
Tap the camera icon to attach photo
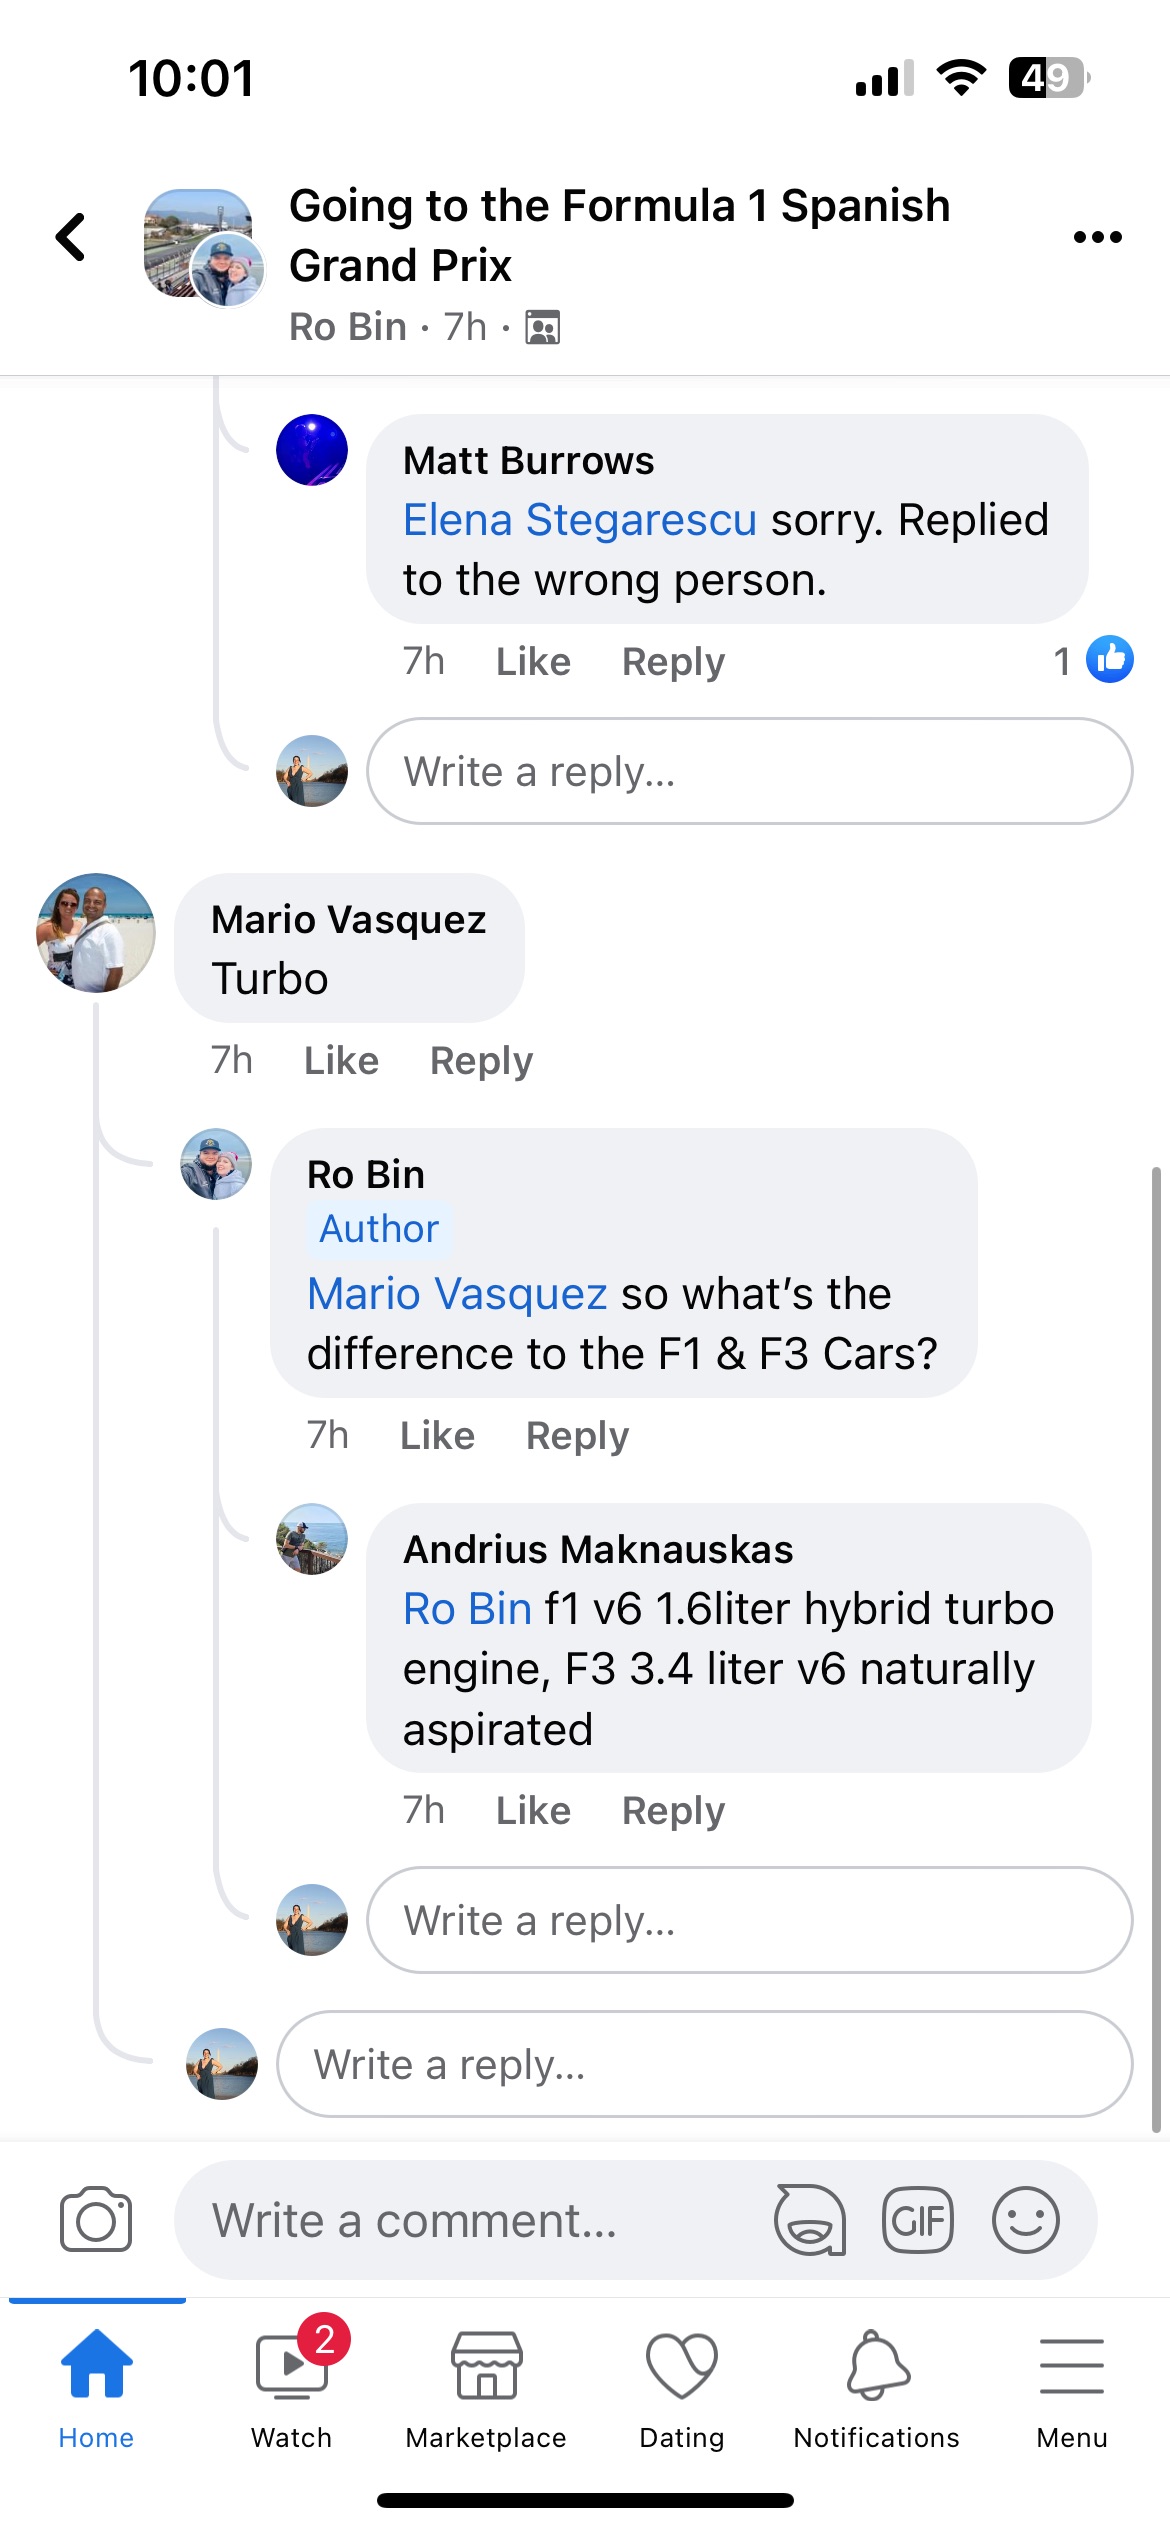coord(96,2220)
